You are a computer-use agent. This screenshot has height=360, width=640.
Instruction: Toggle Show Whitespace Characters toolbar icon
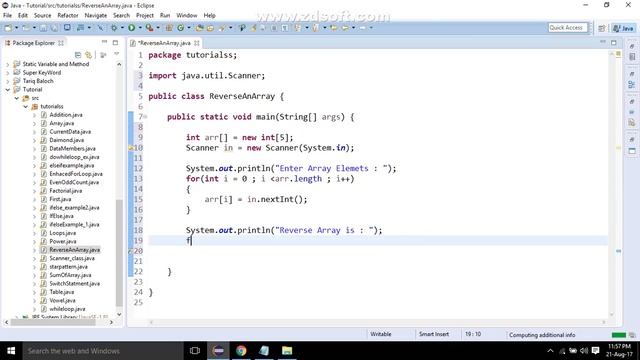coord(285,28)
